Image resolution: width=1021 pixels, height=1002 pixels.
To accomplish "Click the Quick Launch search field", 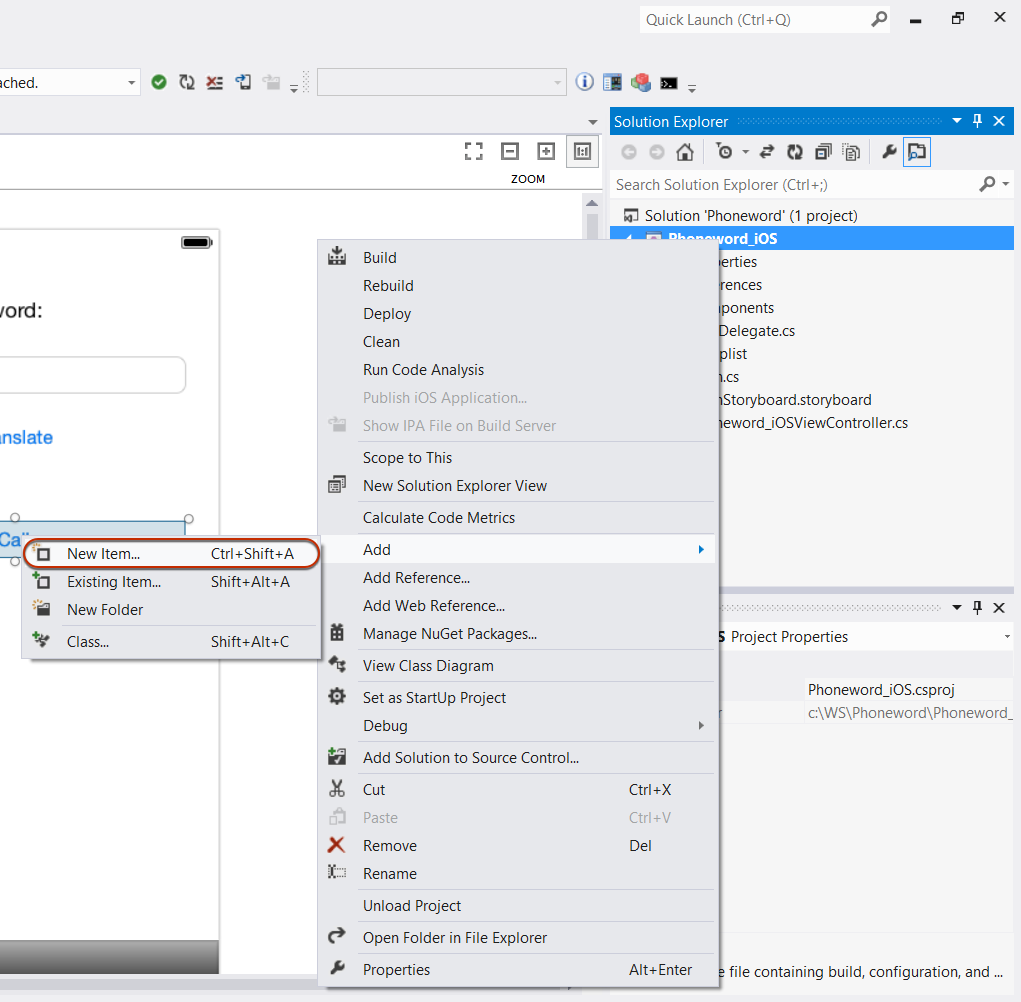I will point(756,20).
